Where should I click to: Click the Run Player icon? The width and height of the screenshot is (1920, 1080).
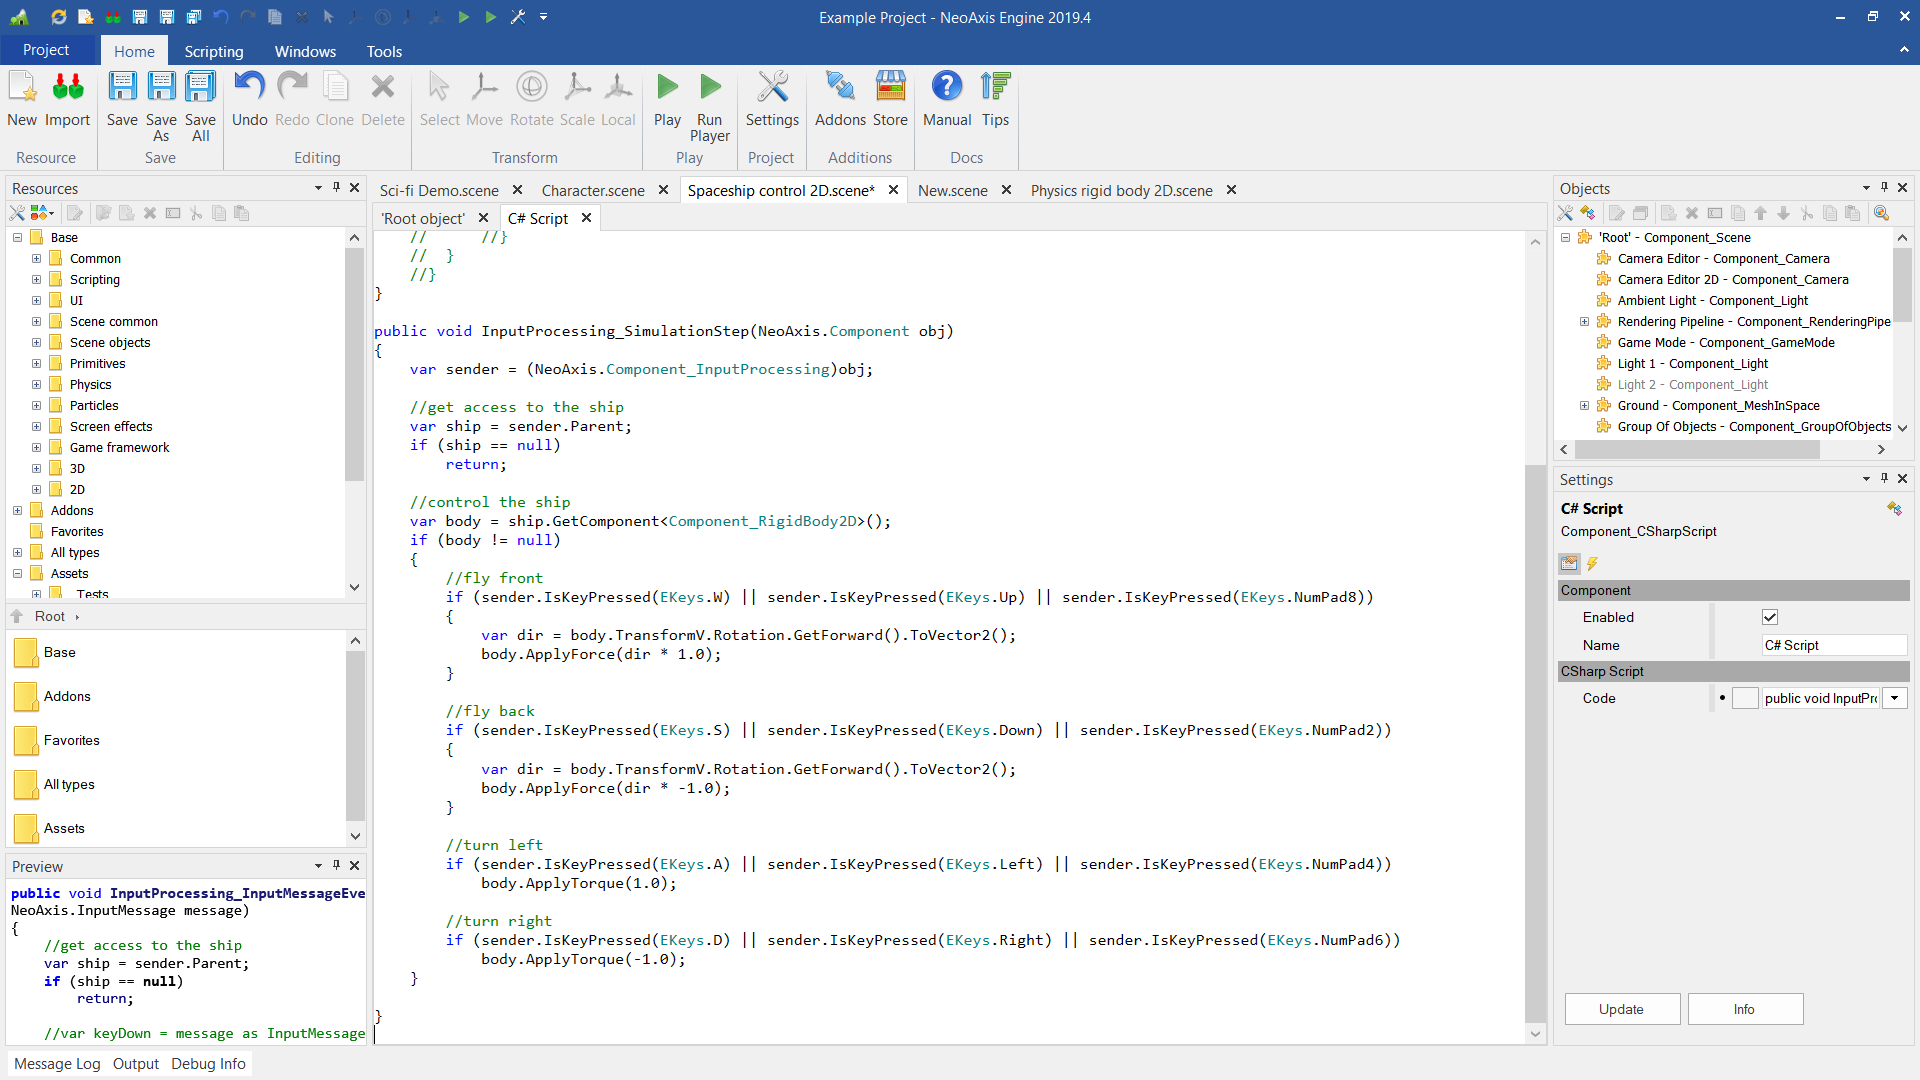click(709, 88)
